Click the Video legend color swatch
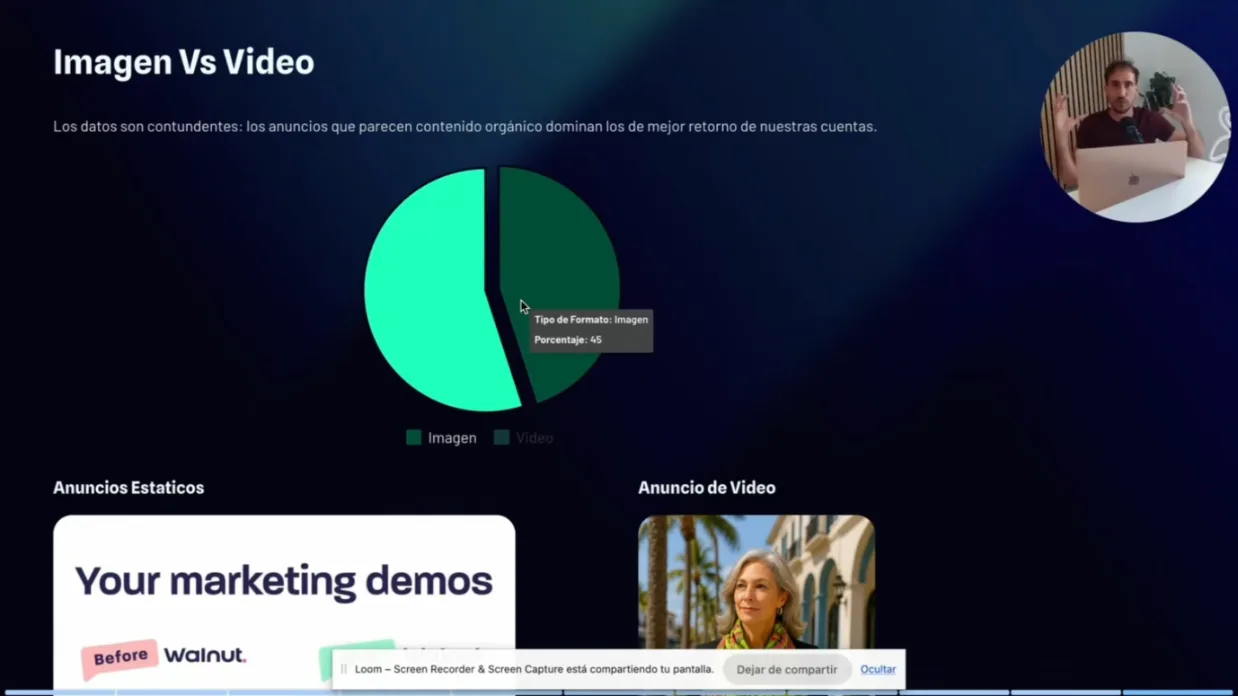Image resolution: width=1238 pixels, height=696 pixels. [x=502, y=438]
